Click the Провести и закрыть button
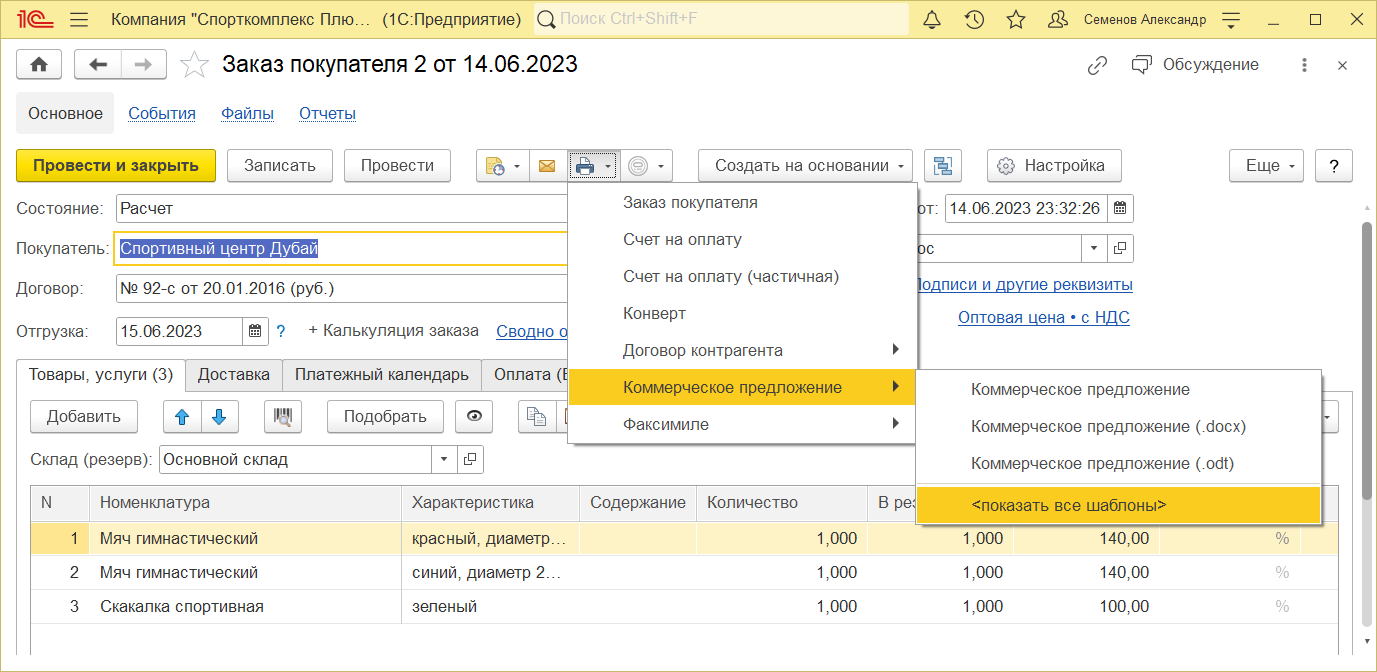This screenshot has height=672, width=1377. click(x=116, y=166)
